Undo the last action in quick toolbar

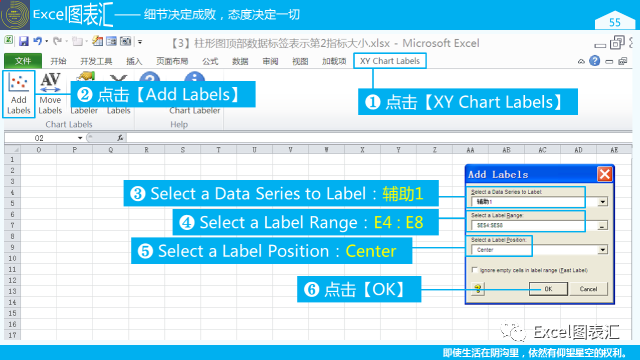coord(38,41)
